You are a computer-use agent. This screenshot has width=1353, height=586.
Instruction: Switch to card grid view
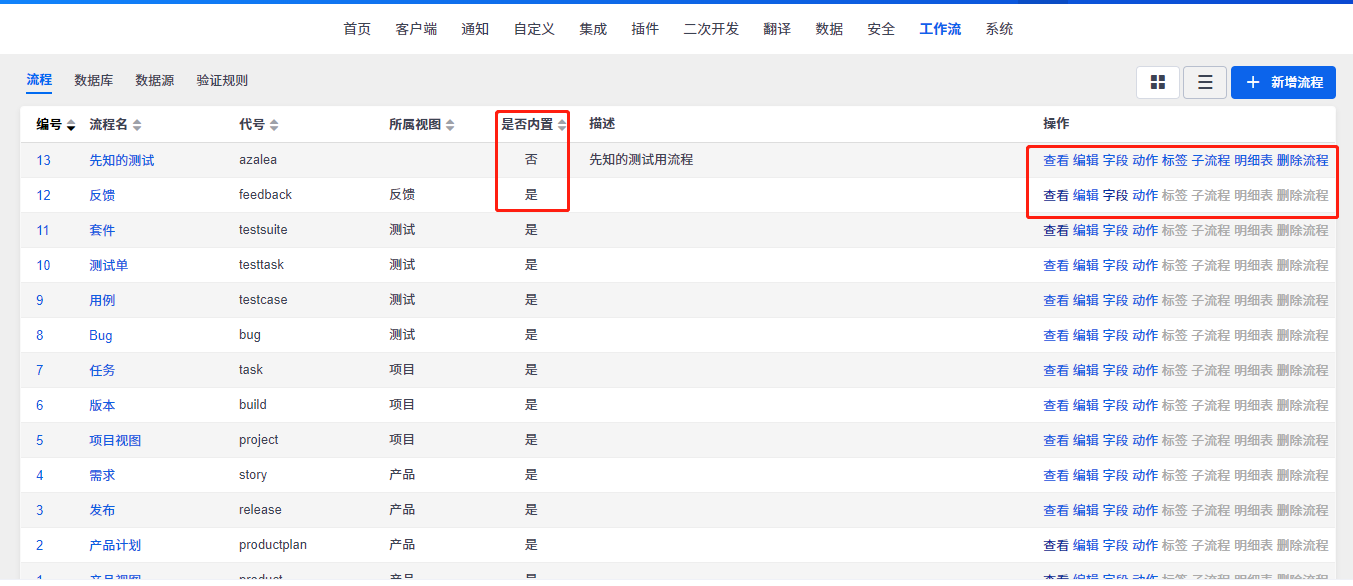pos(1158,83)
